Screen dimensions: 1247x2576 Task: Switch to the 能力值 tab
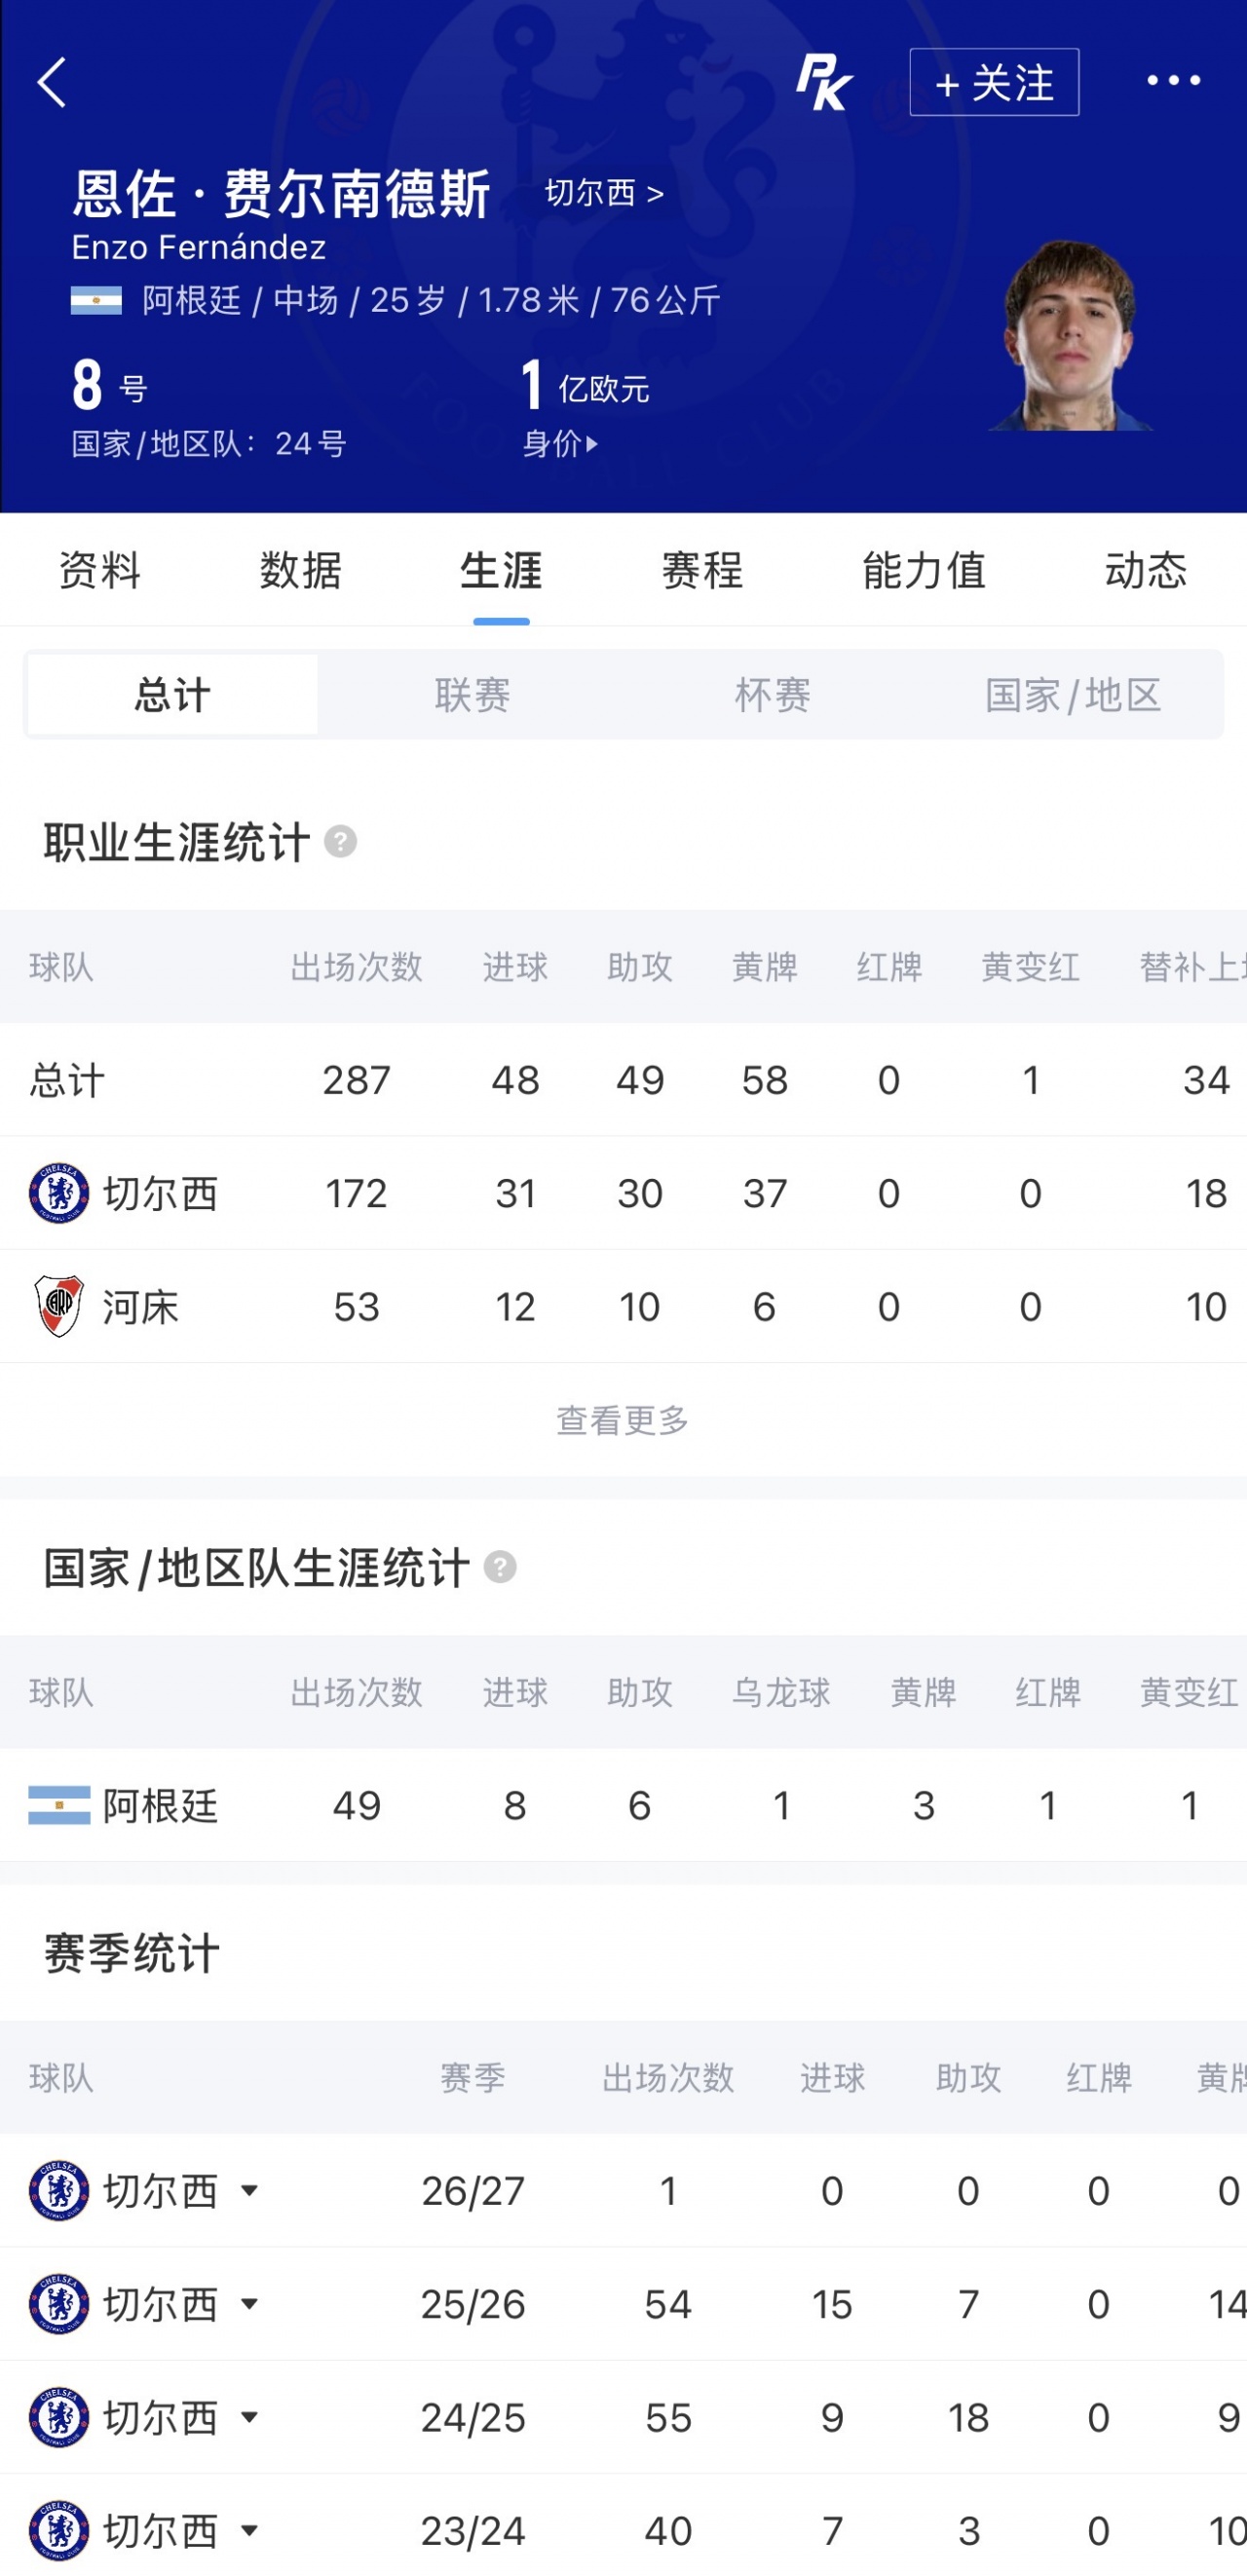click(924, 571)
